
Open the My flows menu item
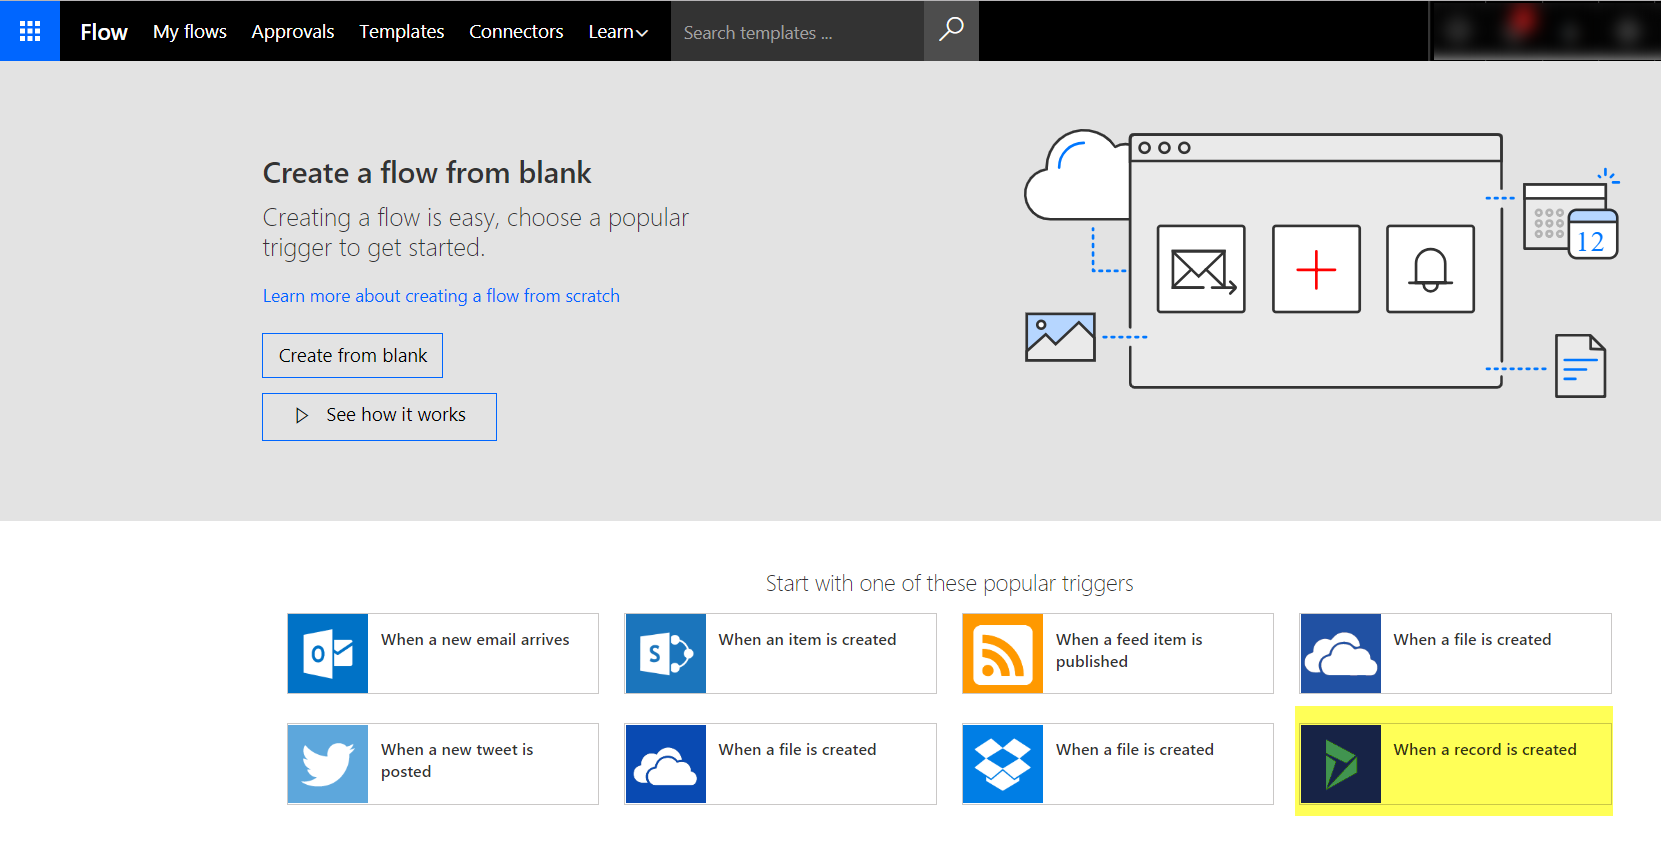pyautogui.click(x=190, y=32)
